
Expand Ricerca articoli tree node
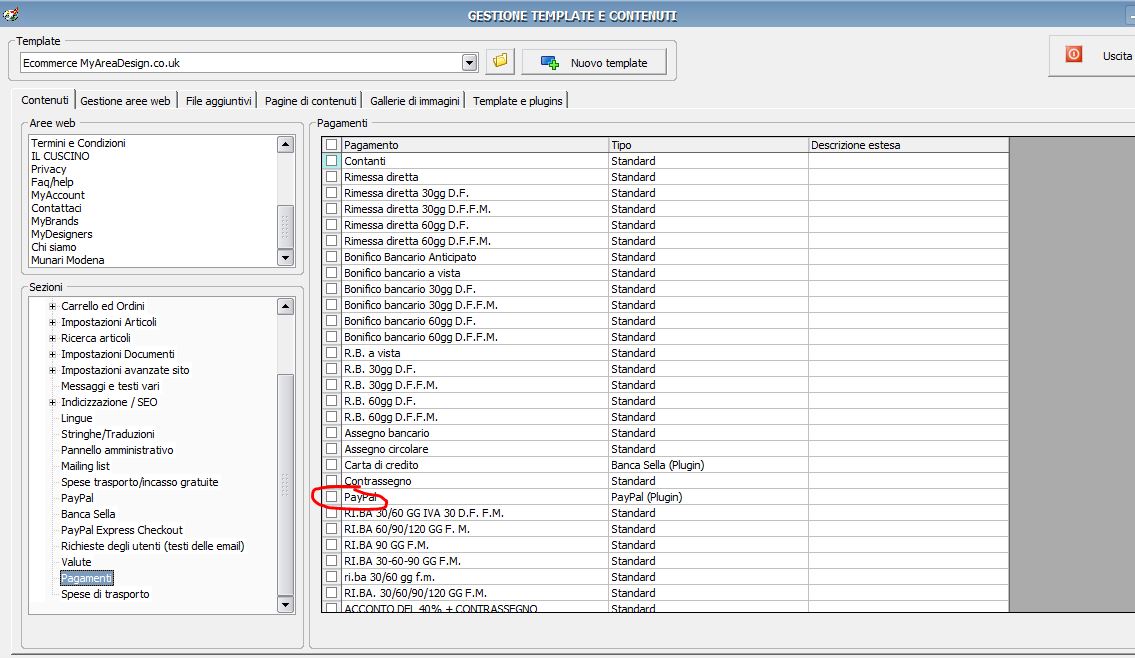coord(52,338)
